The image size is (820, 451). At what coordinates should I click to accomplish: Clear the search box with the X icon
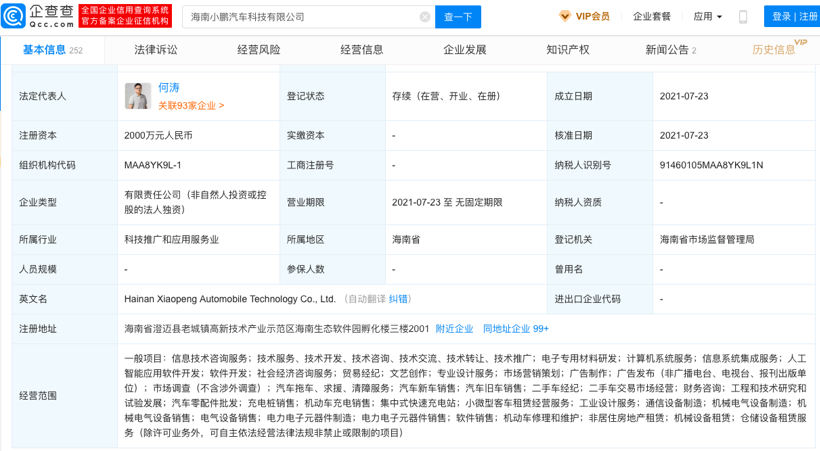[425, 17]
